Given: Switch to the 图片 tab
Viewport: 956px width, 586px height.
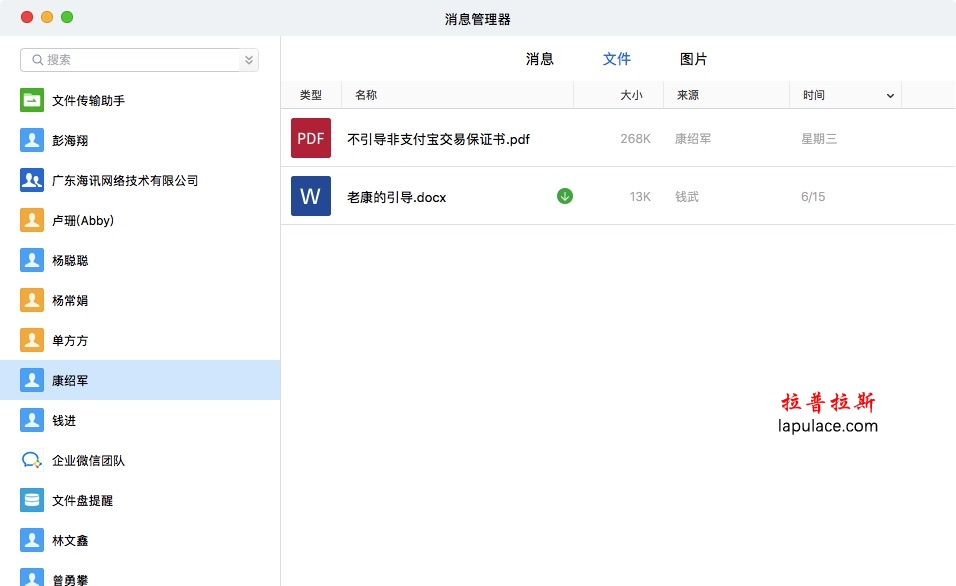Looking at the screenshot, I should pos(693,59).
